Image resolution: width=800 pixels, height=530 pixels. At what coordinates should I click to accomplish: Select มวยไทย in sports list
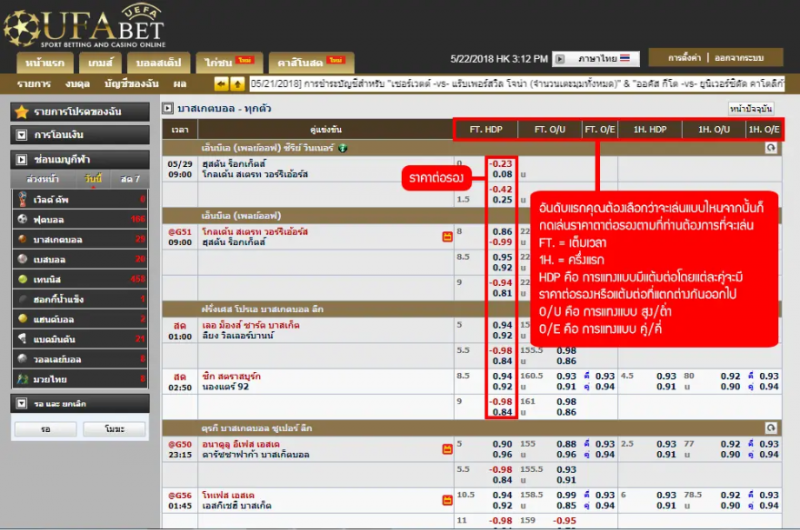tap(80, 379)
